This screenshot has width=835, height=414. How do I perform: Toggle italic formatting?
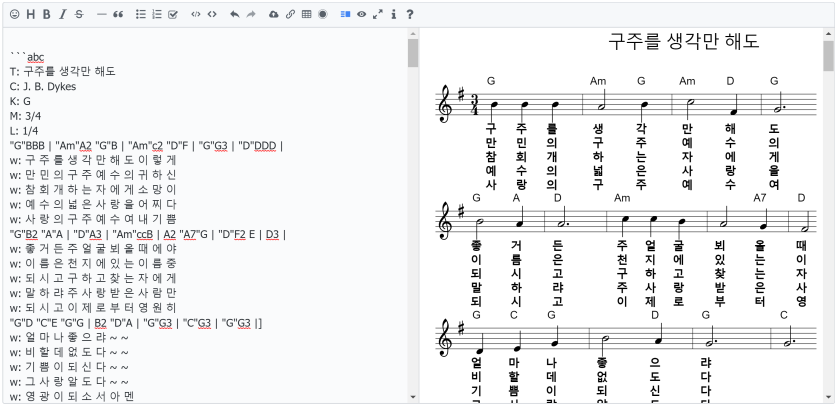click(62, 14)
